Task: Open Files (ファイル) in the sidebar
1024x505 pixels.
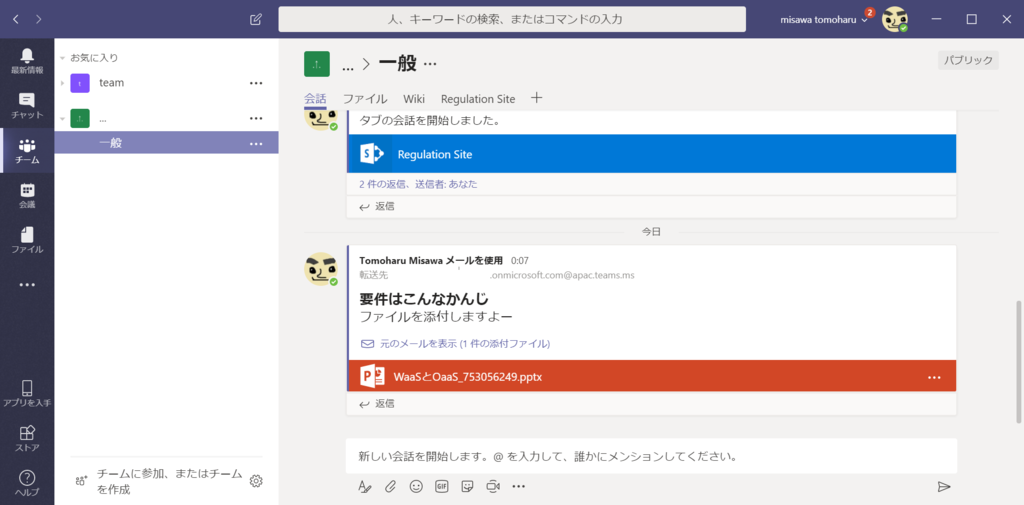Action: [x=27, y=240]
